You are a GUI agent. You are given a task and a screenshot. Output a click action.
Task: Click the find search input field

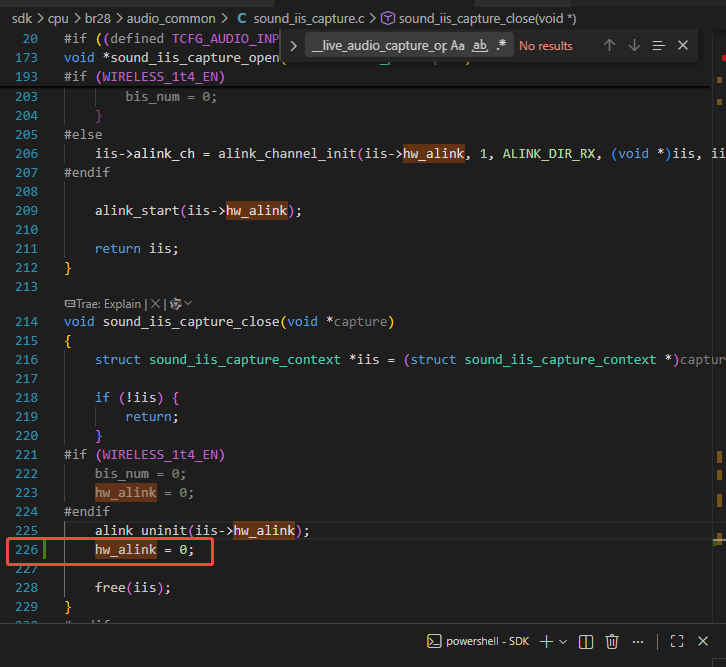coord(379,45)
